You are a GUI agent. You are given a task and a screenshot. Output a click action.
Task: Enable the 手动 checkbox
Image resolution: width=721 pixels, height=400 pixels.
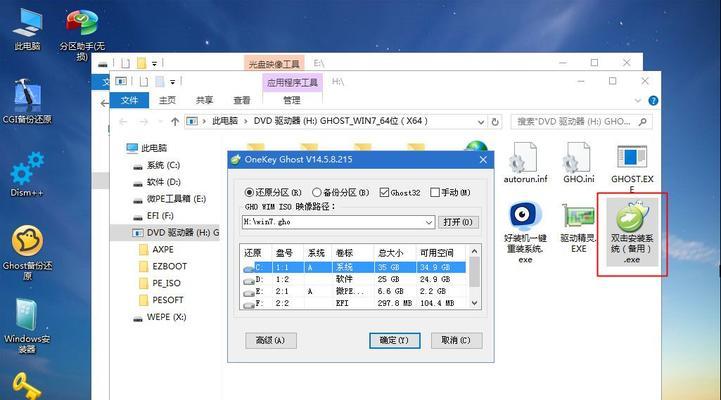(x=450, y=192)
